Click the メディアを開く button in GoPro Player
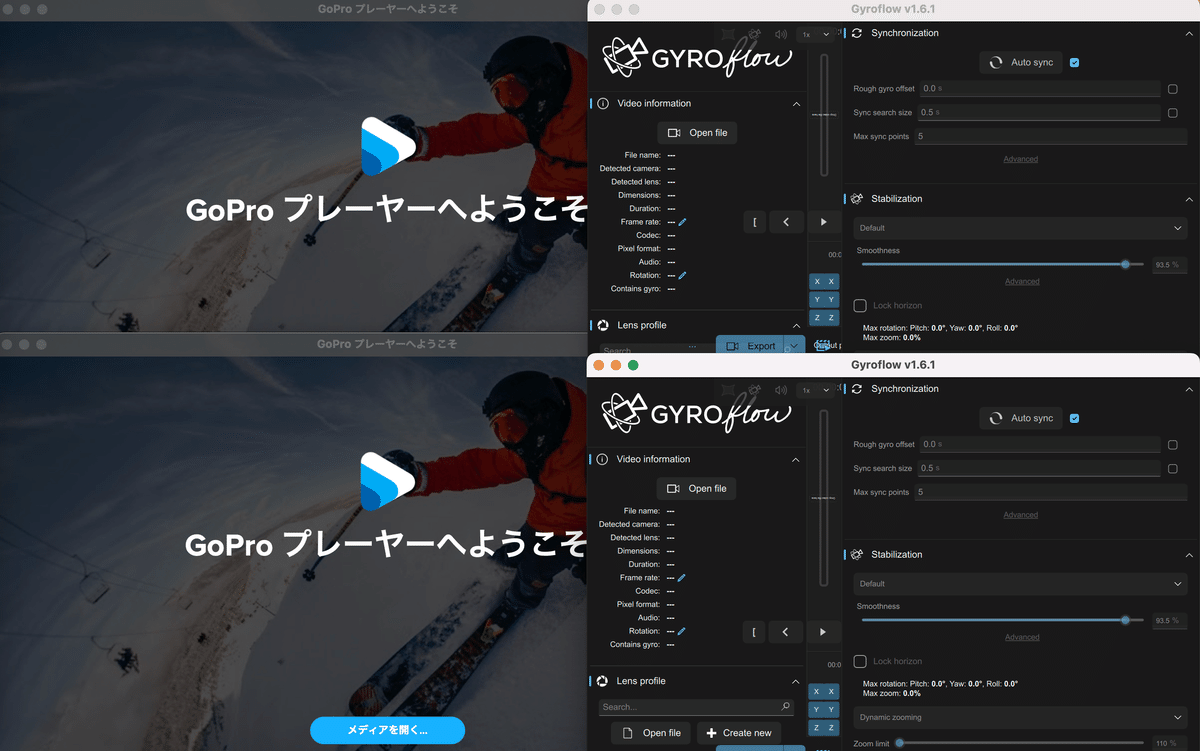This screenshot has height=751, width=1200. click(x=387, y=730)
